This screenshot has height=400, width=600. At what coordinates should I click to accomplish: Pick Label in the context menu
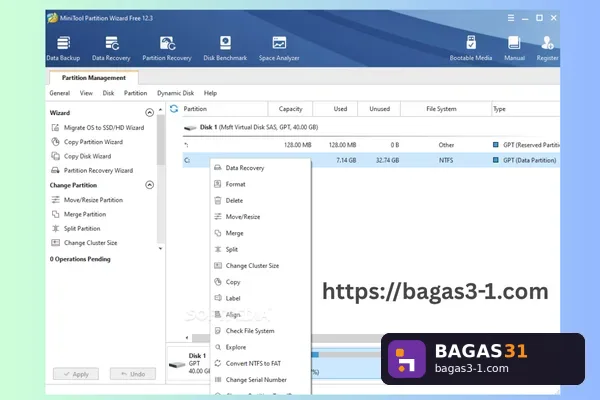pos(260,298)
